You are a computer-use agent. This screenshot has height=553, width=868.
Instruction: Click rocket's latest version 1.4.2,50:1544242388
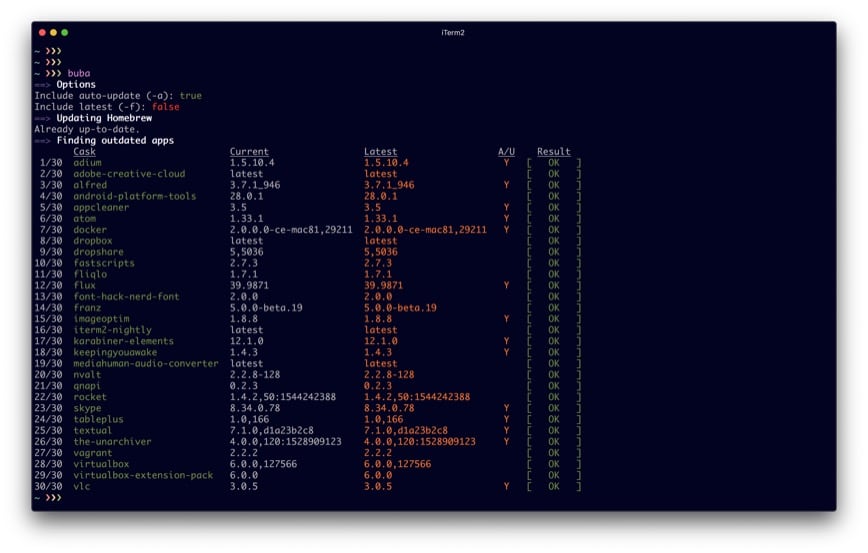coord(417,397)
